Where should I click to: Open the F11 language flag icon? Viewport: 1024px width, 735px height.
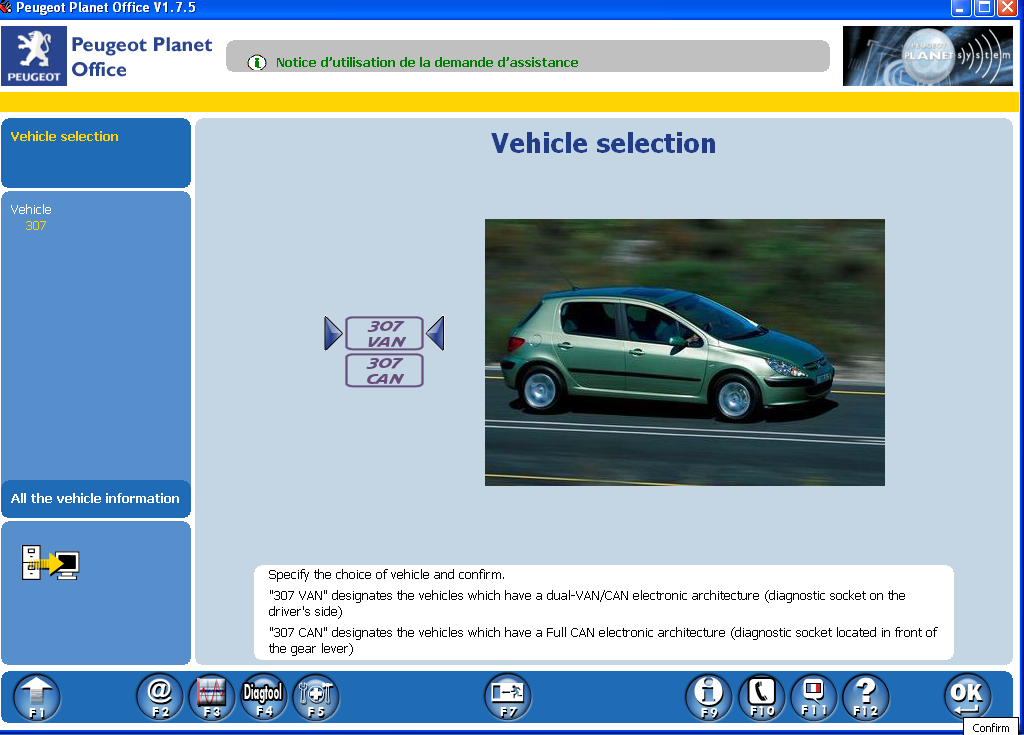tap(814, 697)
